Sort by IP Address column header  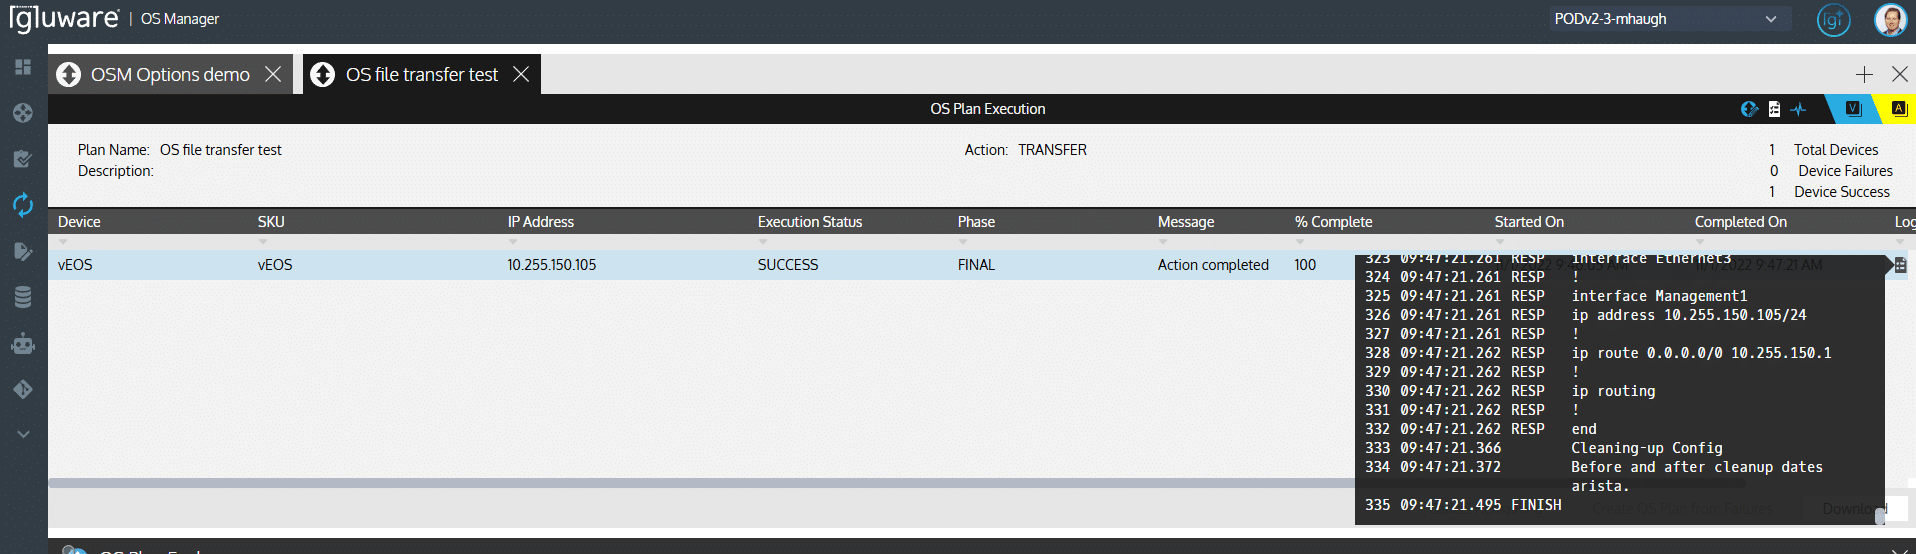coord(540,222)
